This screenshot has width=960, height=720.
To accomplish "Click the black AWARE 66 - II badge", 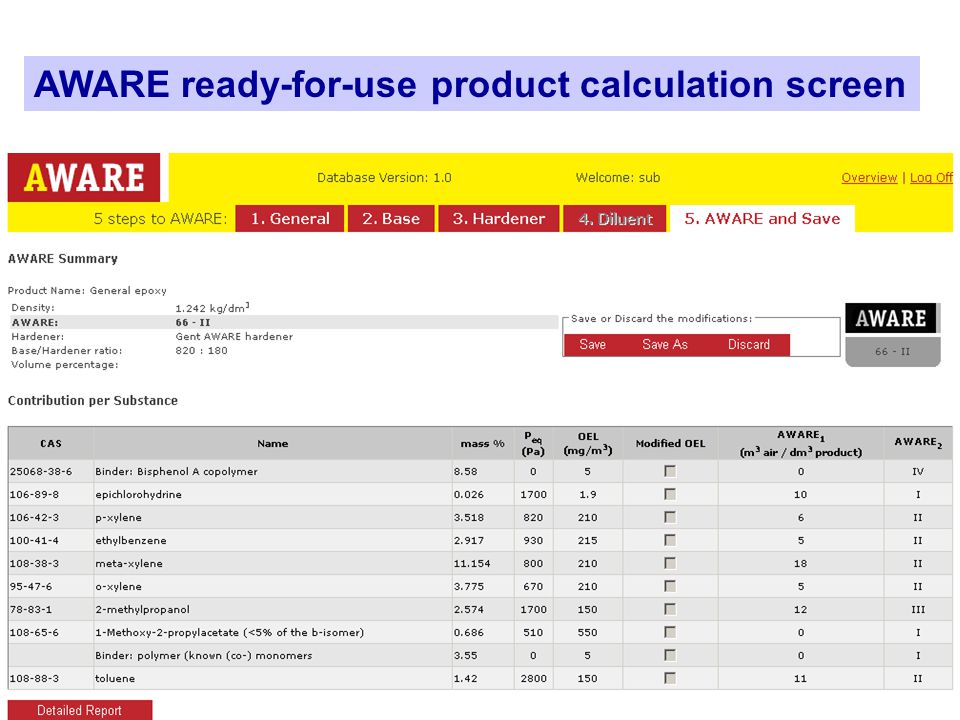I will (892, 334).
